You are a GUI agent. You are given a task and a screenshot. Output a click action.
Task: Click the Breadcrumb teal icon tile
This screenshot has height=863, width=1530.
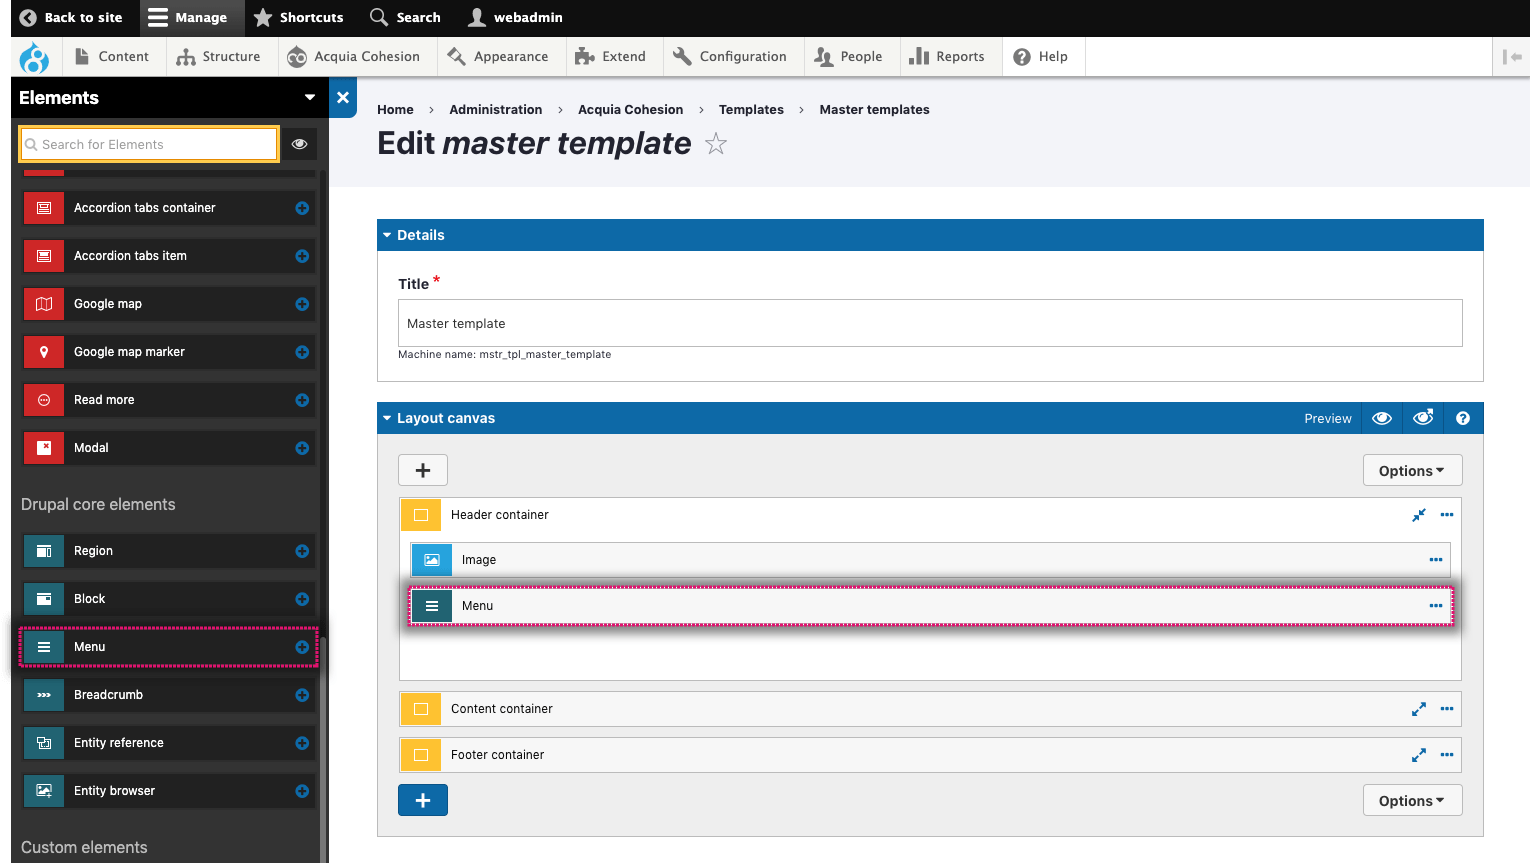click(x=44, y=695)
